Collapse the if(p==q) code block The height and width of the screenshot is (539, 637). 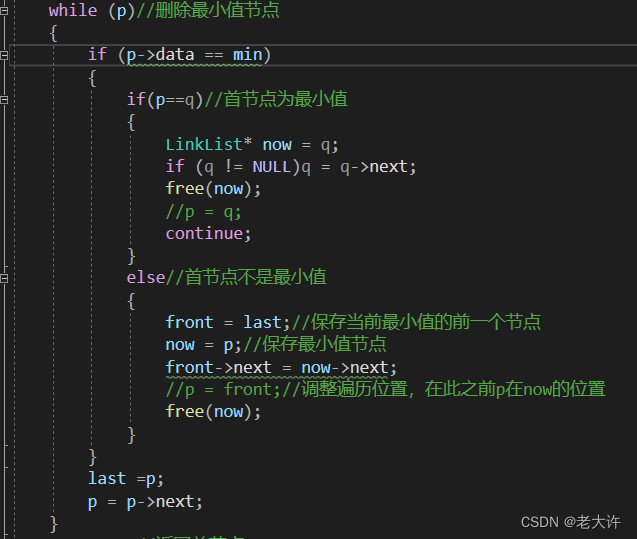[4, 100]
